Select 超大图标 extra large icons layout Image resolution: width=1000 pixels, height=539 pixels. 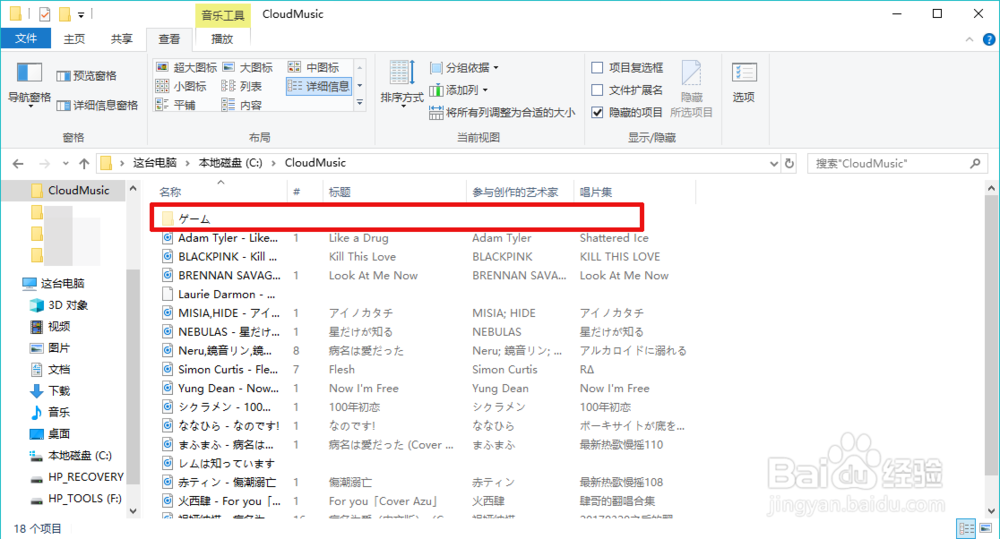187,68
